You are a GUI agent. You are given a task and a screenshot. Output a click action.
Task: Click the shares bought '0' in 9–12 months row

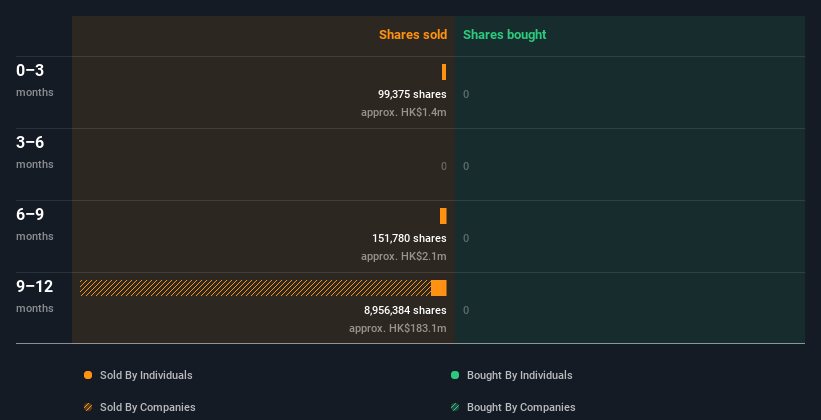[x=466, y=310]
